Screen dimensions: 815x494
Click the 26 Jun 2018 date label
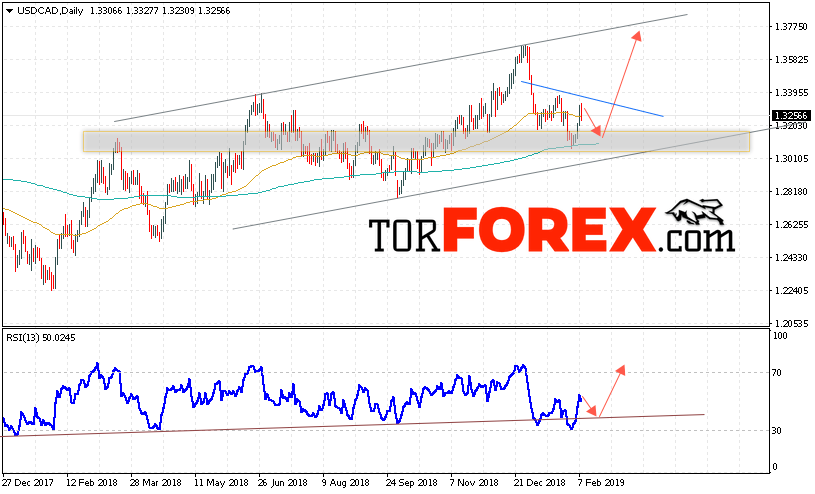click(x=283, y=483)
